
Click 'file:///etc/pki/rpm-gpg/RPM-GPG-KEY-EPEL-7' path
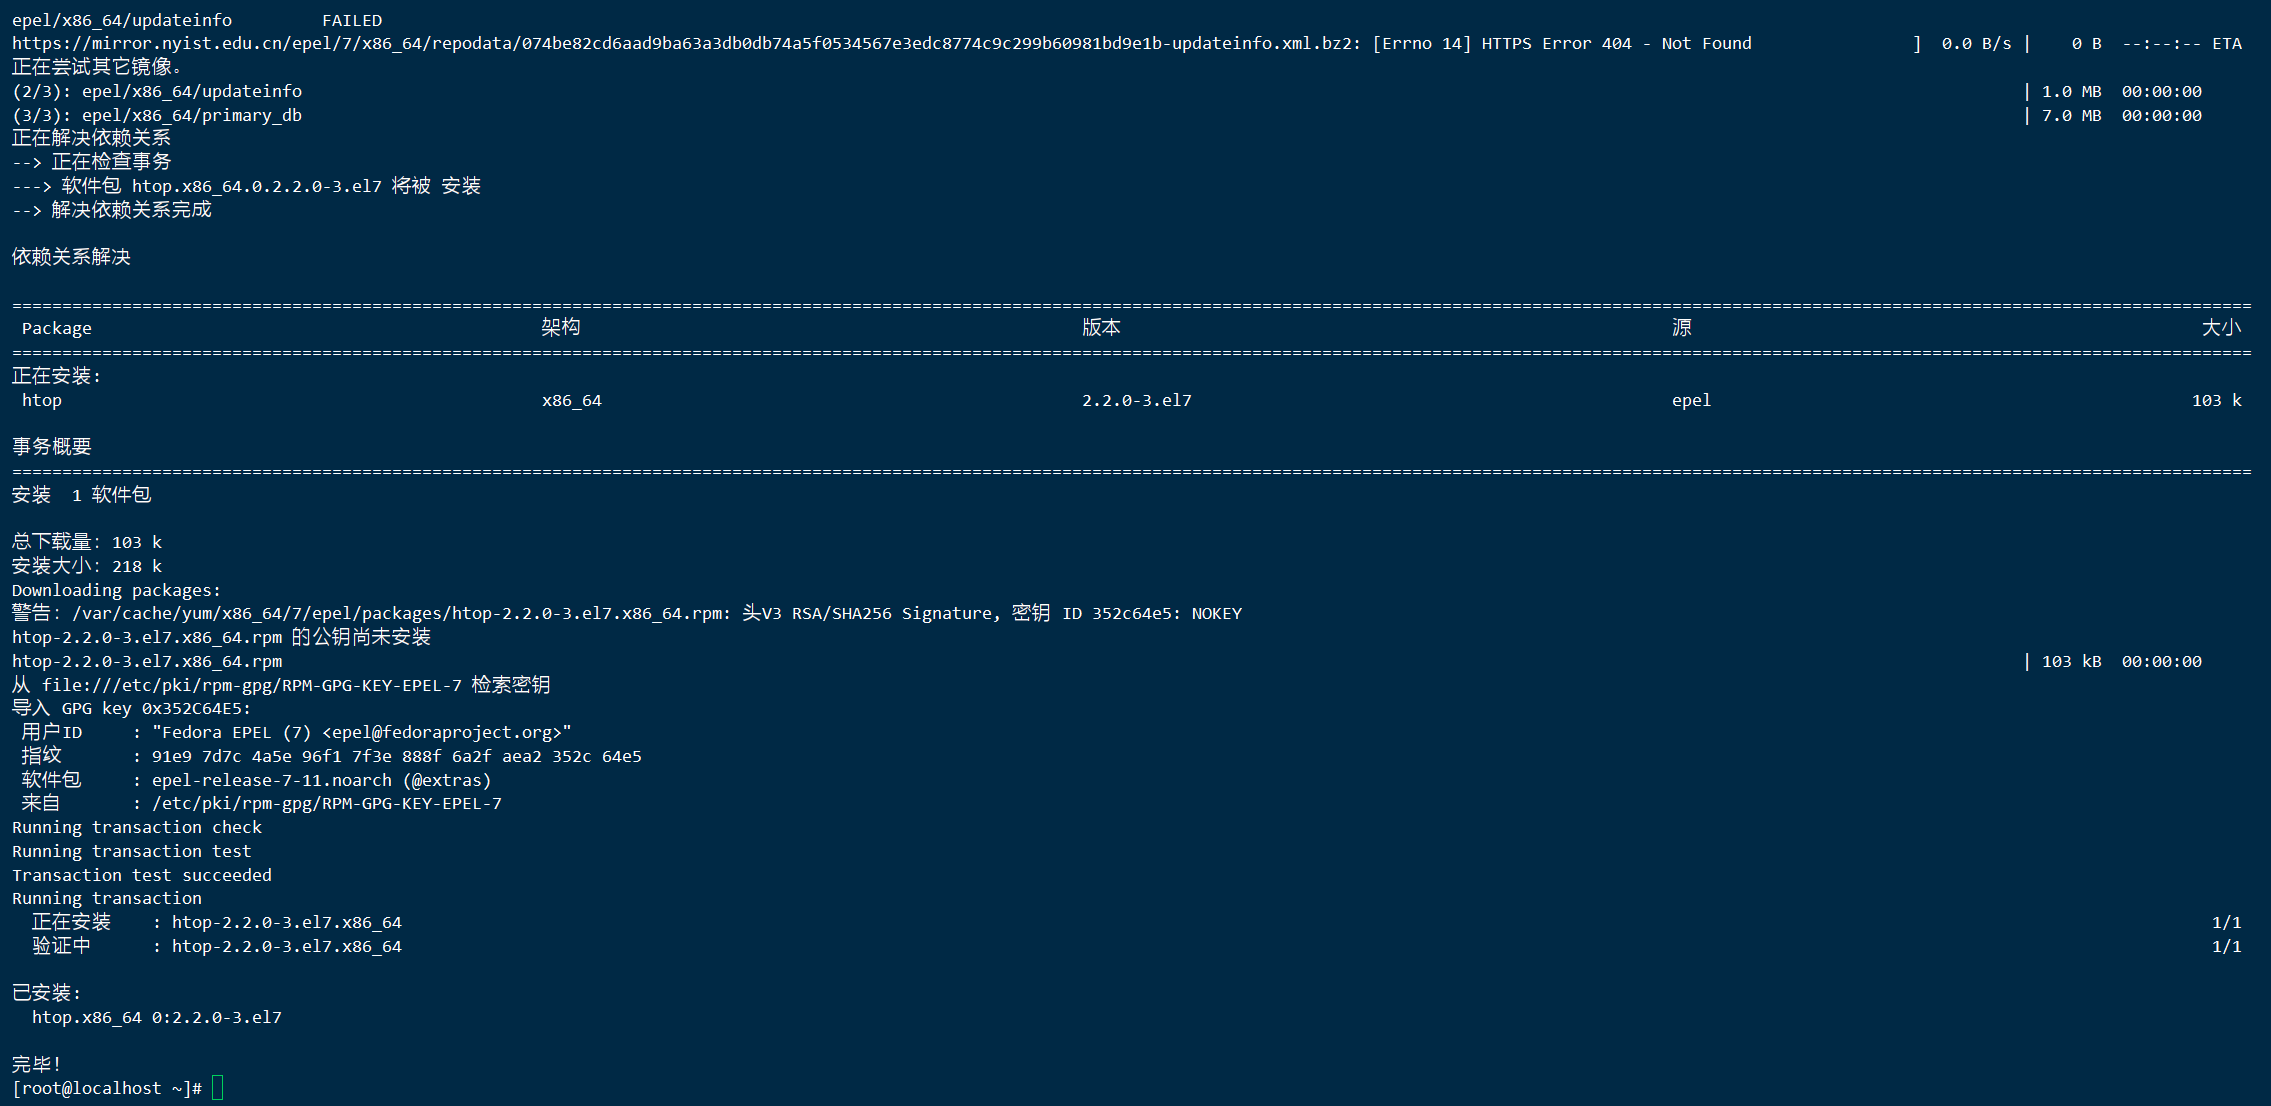coord(252,685)
